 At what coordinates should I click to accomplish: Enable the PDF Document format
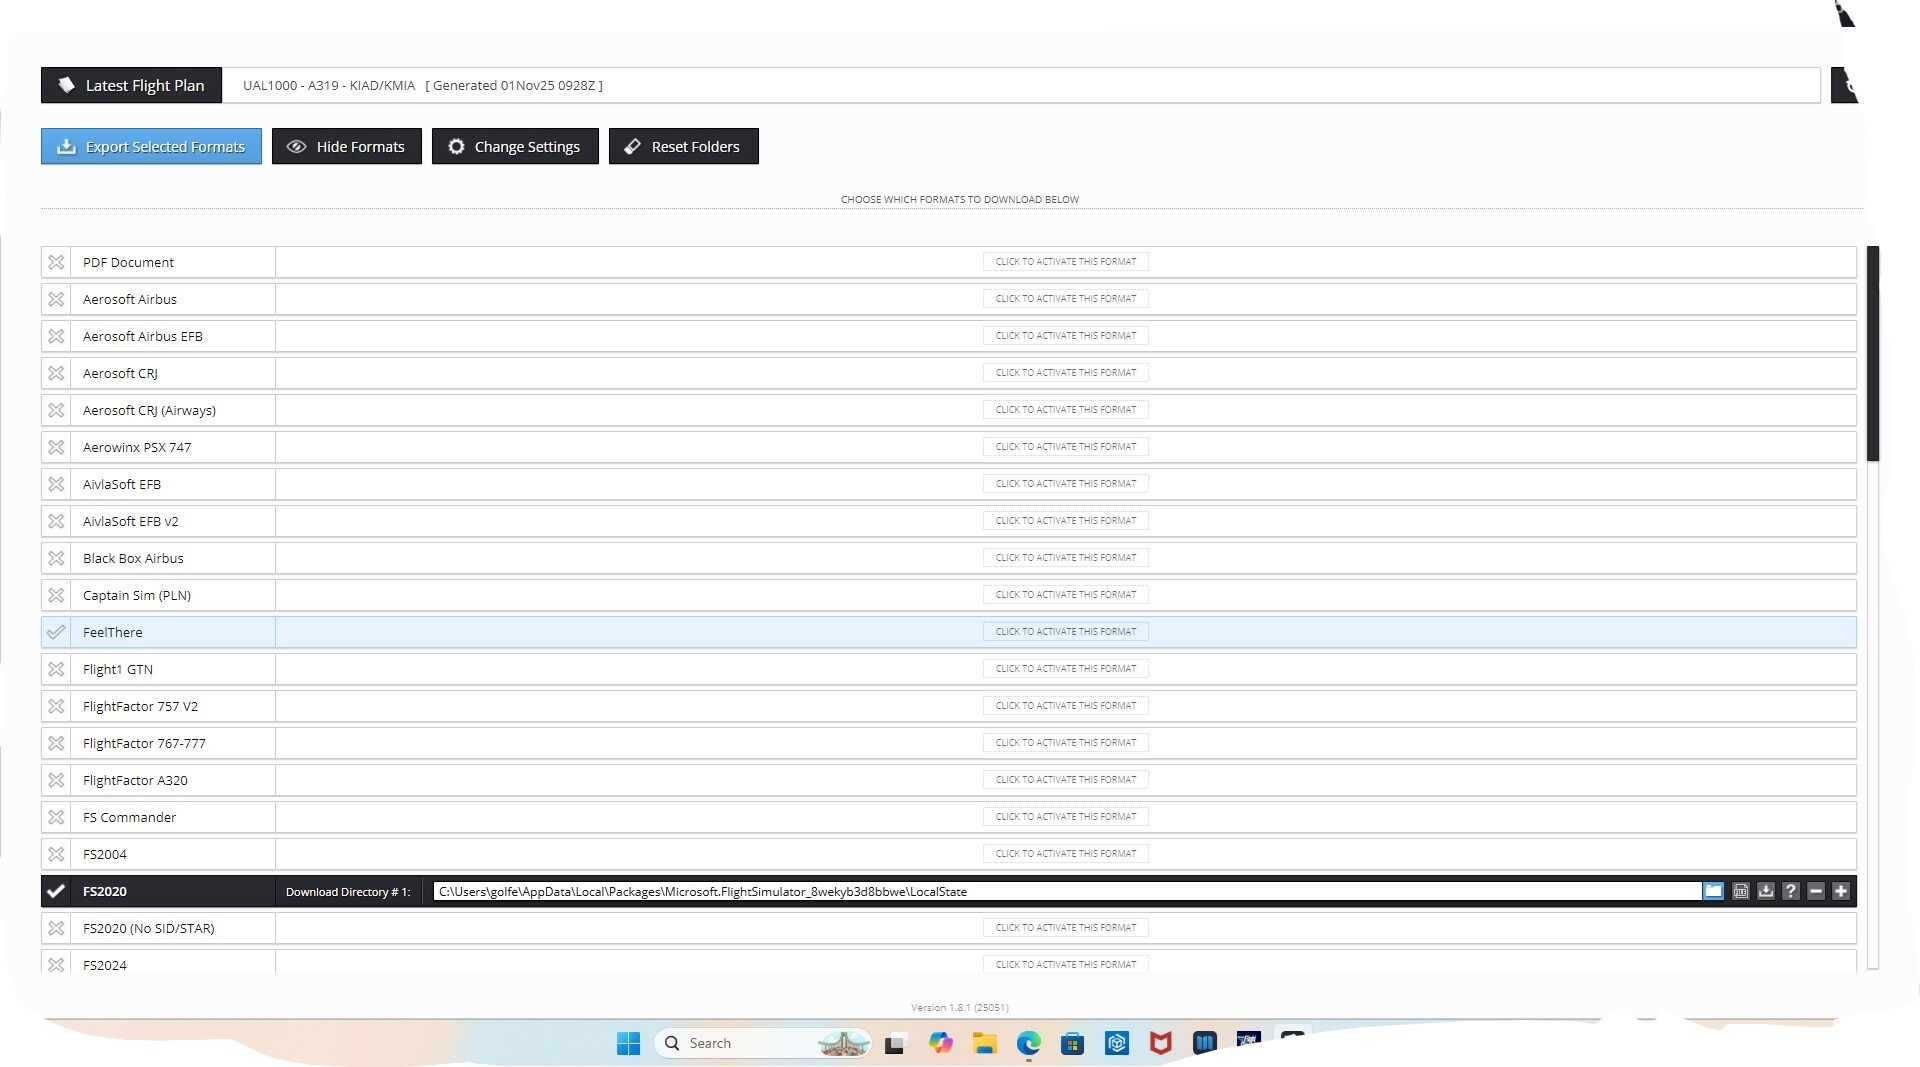click(x=56, y=262)
